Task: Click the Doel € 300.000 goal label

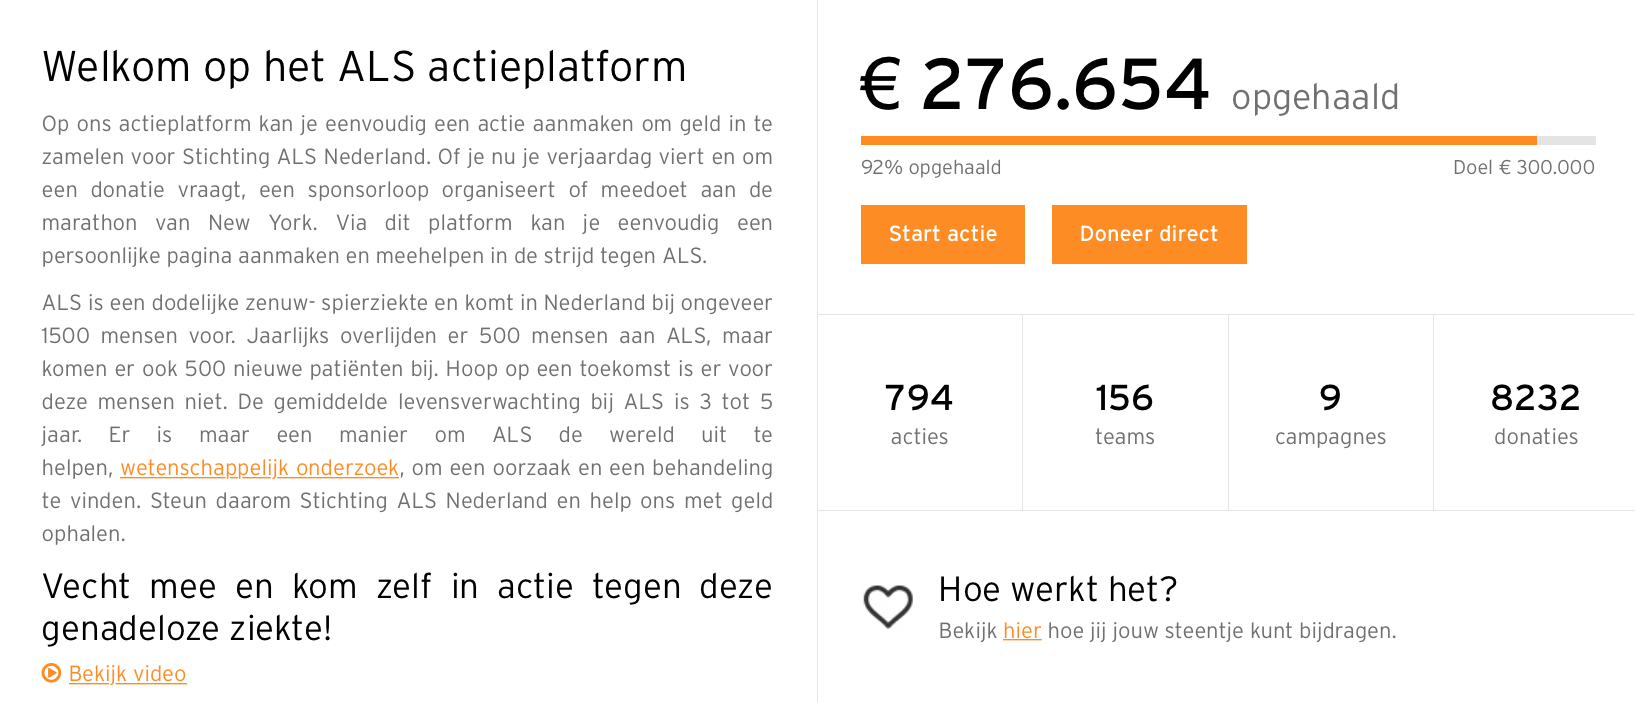Action: (x=1524, y=167)
